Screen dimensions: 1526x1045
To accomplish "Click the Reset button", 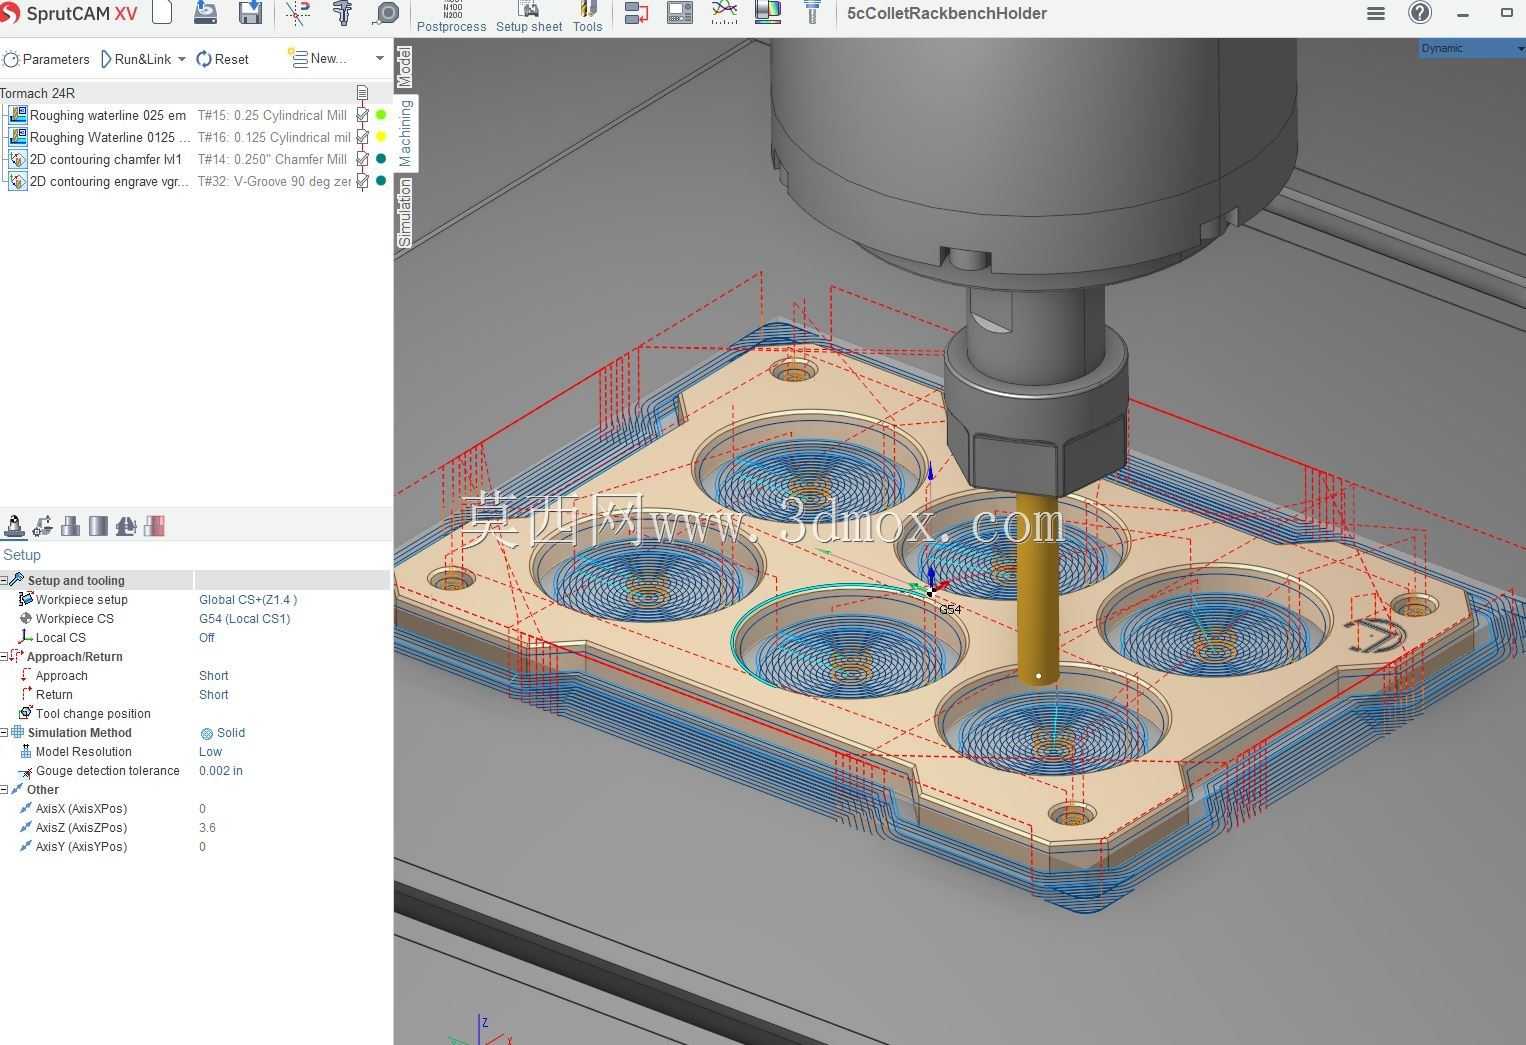I will 222,59.
